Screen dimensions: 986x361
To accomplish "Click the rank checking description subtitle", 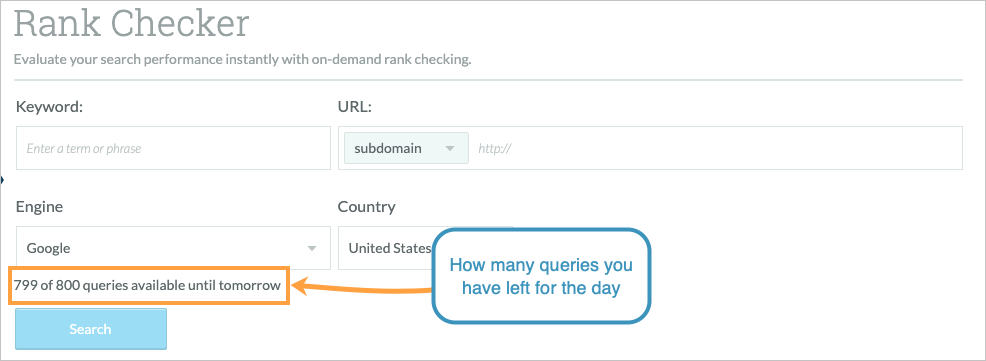I will [x=243, y=60].
